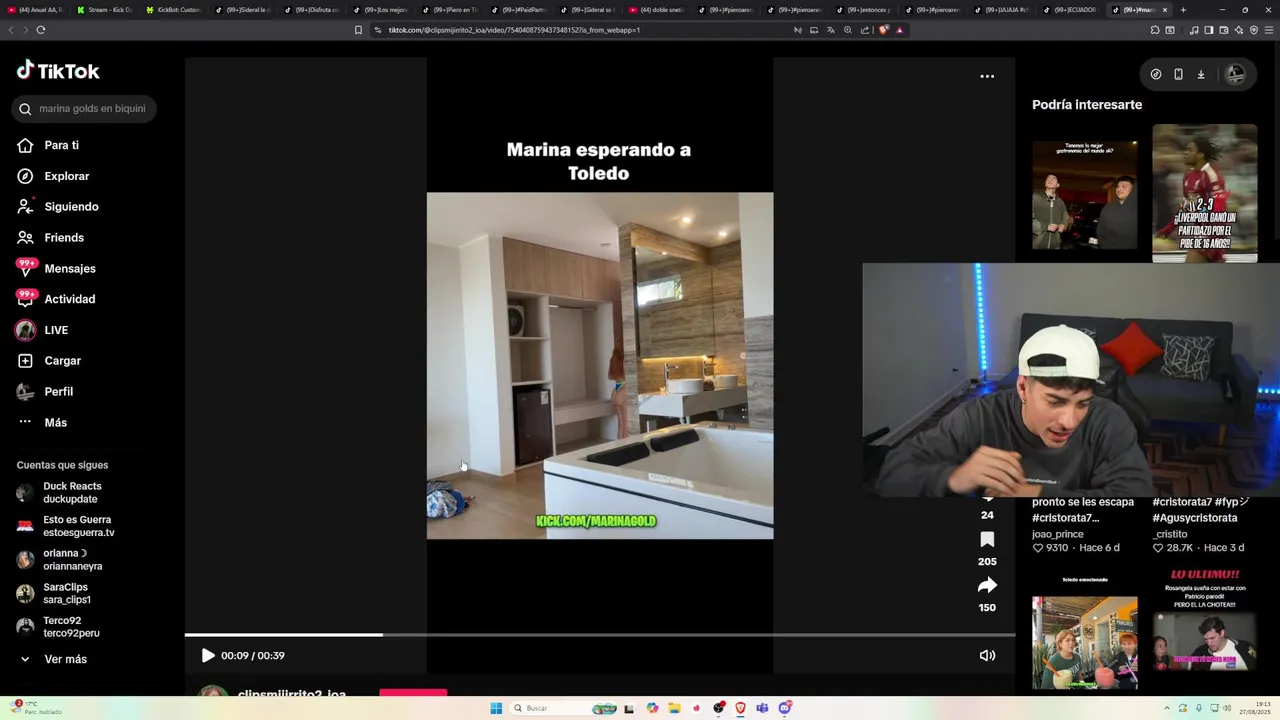Screen dimensions: 1280x720
Task: Toggle the browser sidebar panel
Action: click(x=1208, y=30)
